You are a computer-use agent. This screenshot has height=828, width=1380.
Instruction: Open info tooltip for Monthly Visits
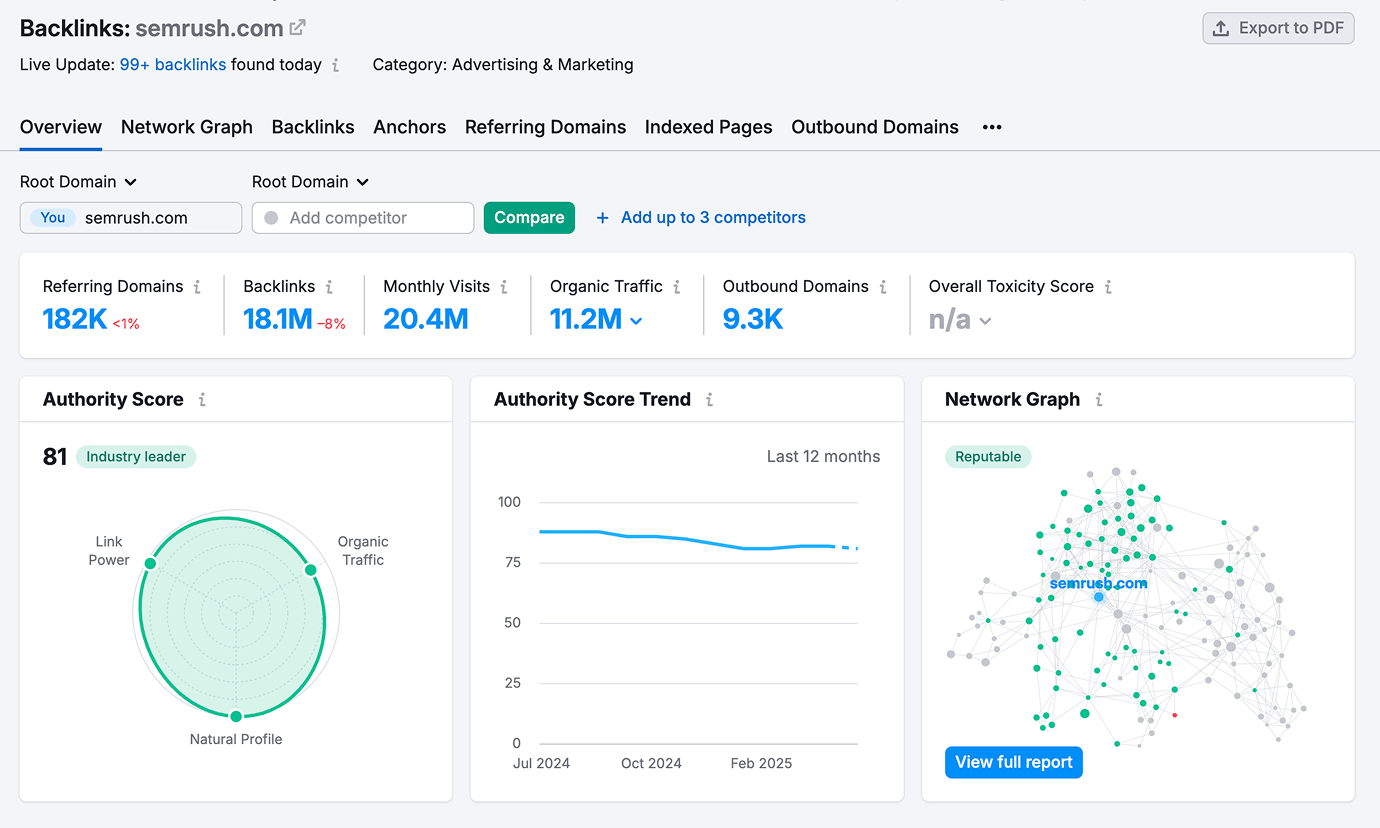505,286
